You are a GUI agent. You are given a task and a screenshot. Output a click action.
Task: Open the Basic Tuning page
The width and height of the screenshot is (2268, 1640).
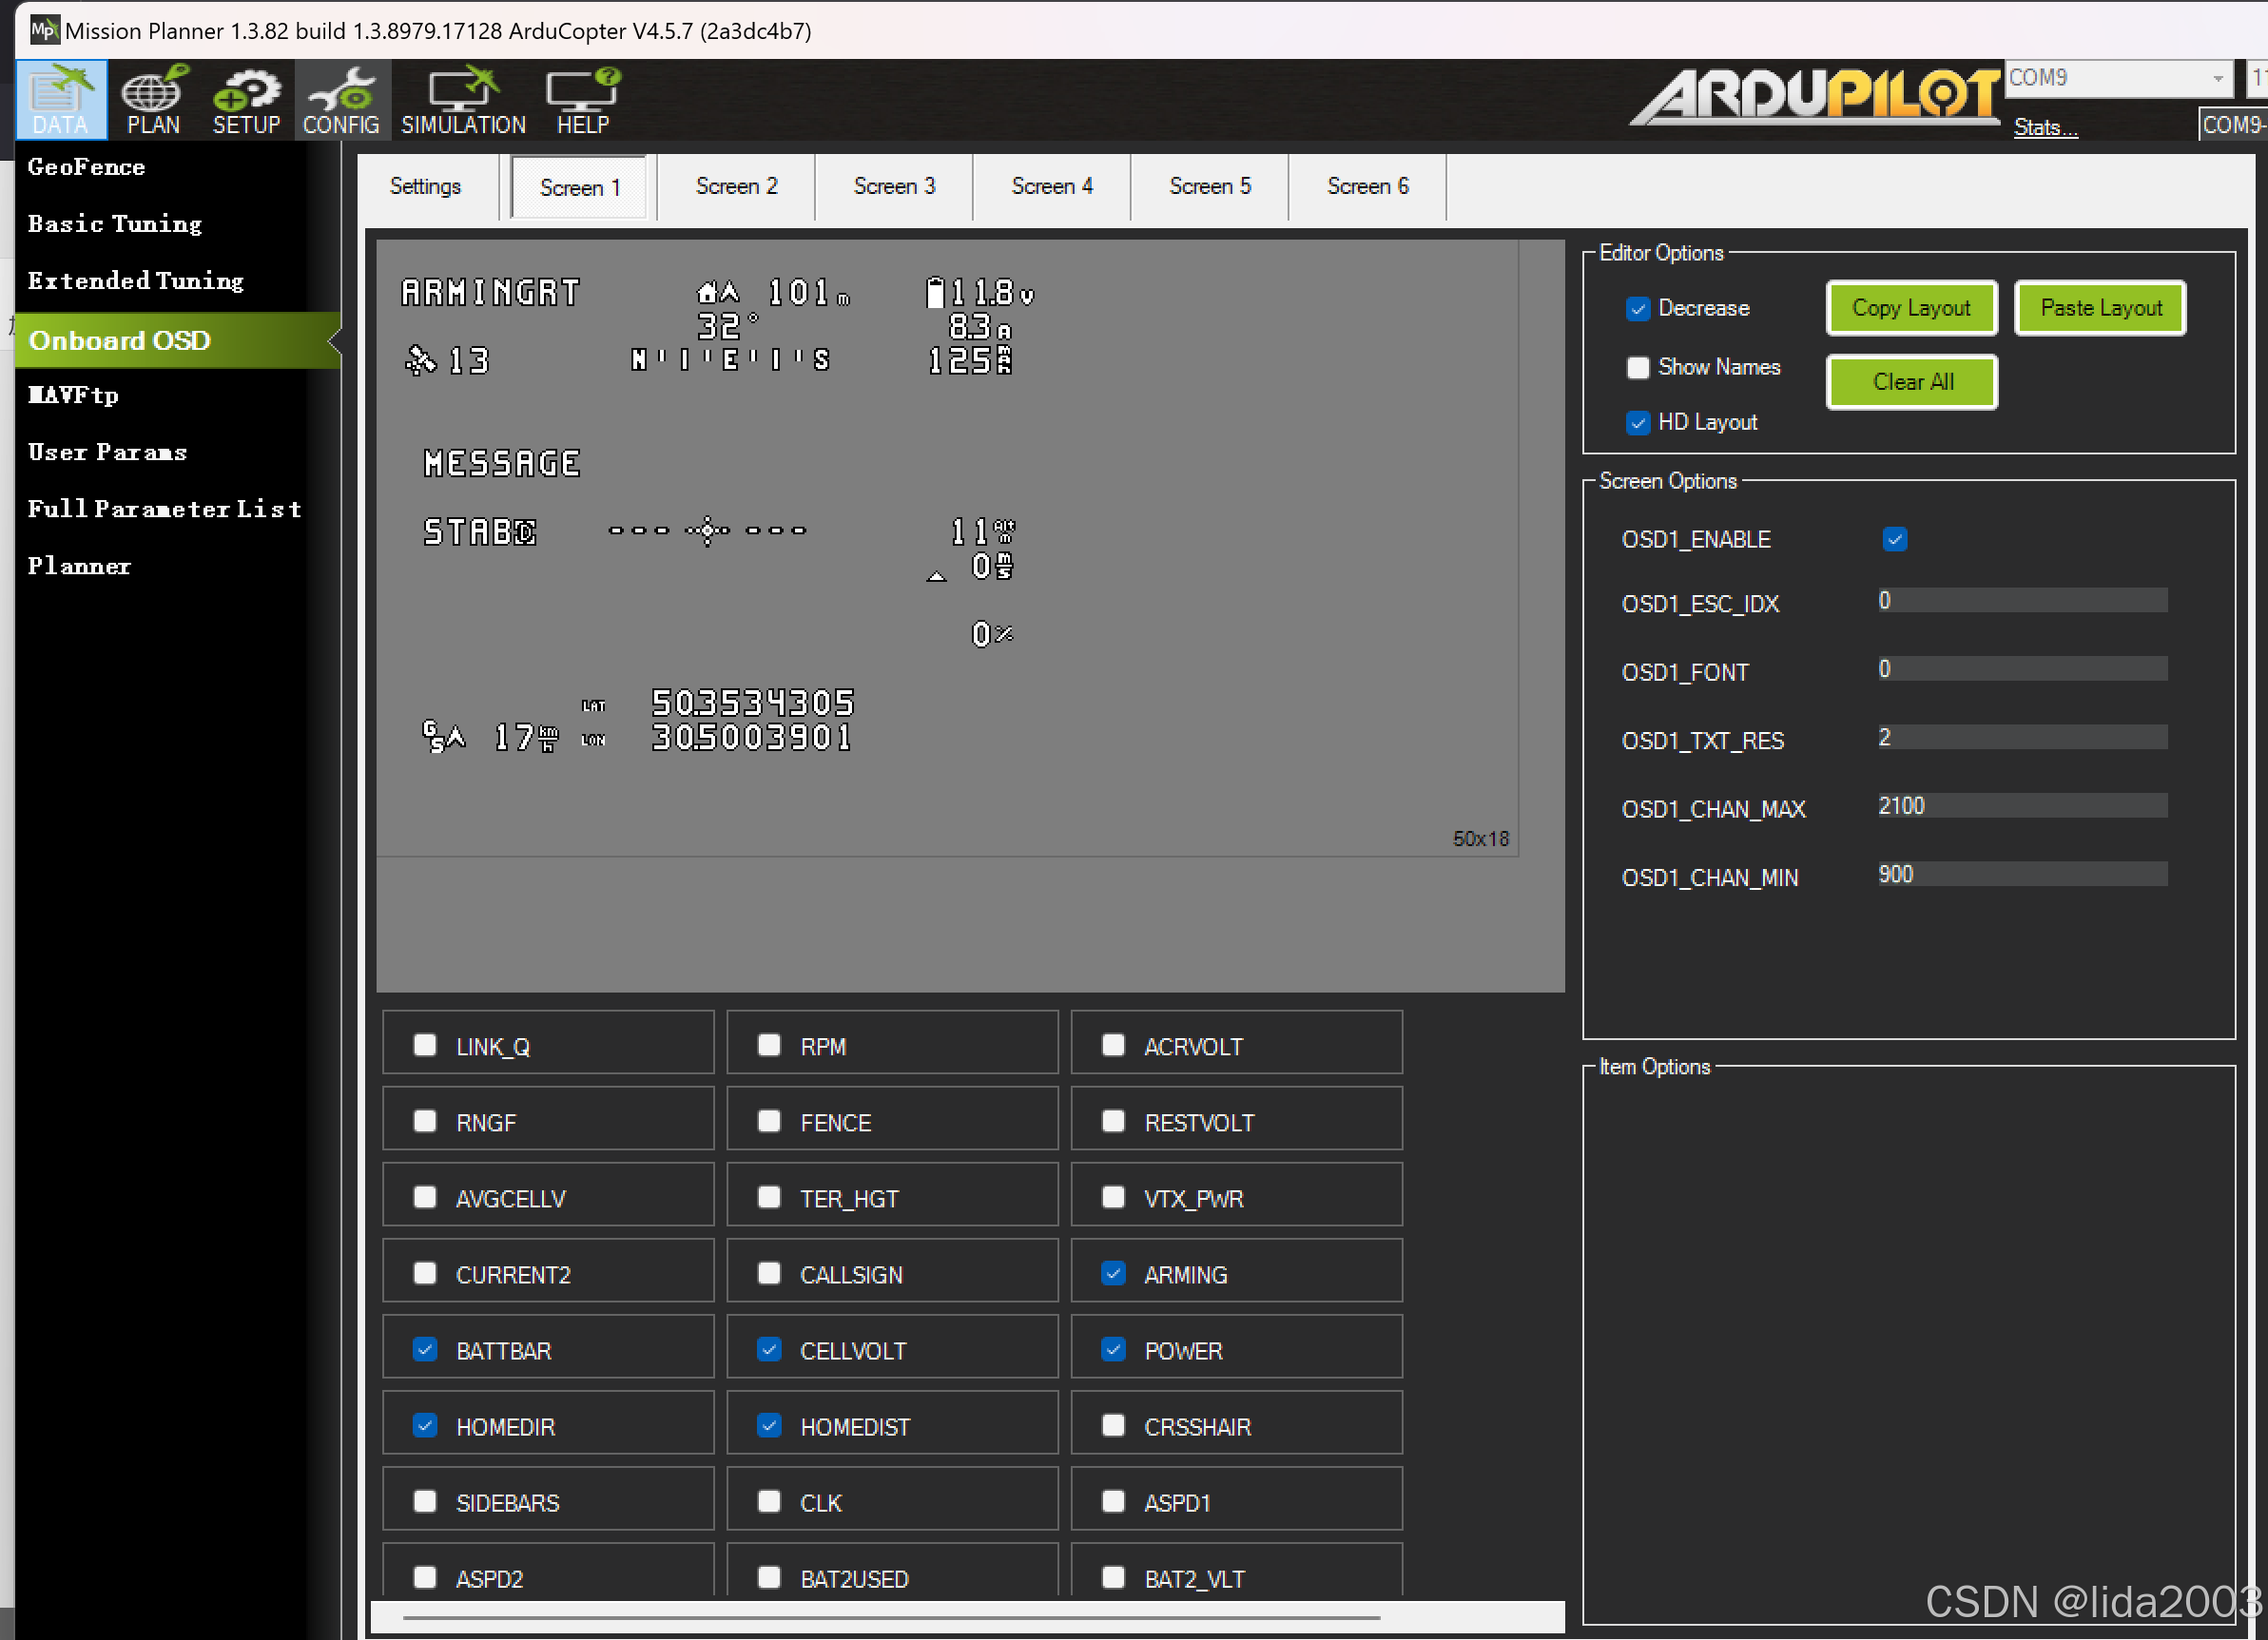coord(115,224)
